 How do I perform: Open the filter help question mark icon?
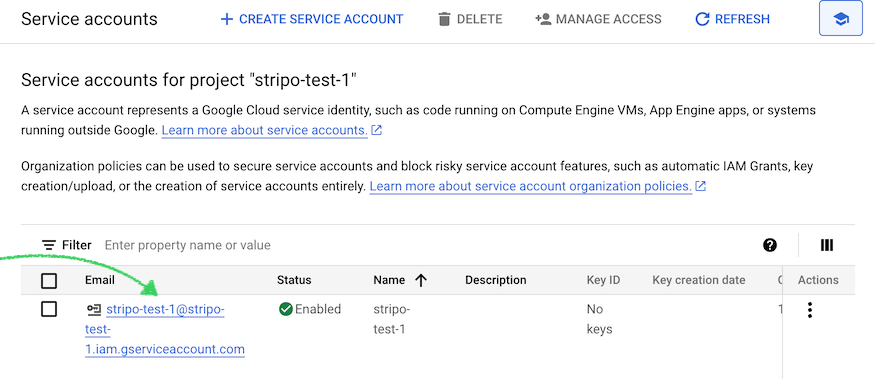tap(770, 245)
